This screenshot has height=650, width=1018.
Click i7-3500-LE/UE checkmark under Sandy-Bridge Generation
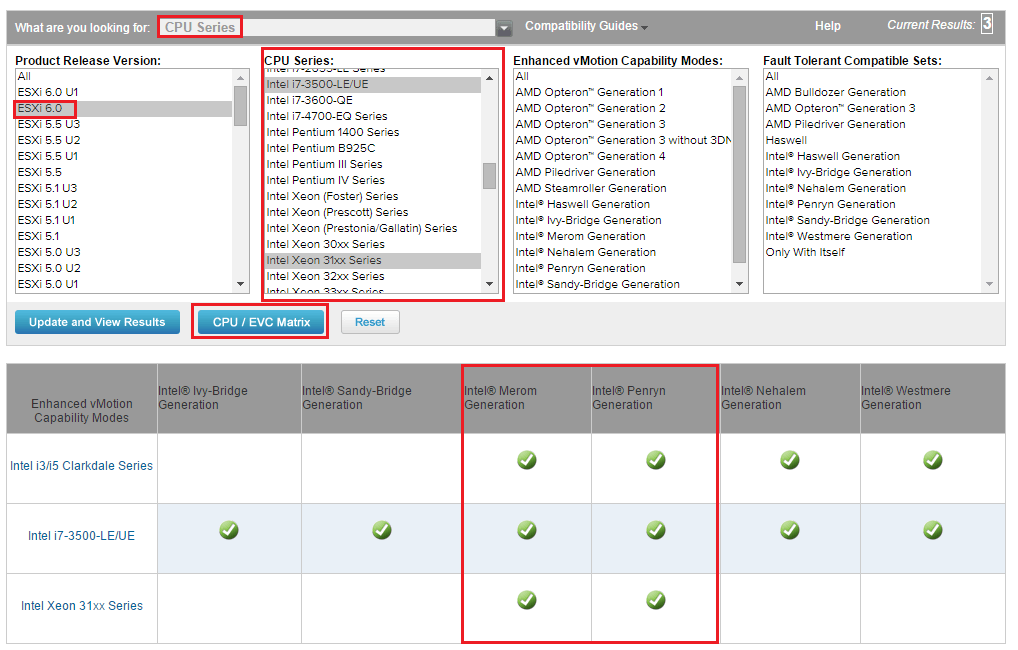pos(382,530)
